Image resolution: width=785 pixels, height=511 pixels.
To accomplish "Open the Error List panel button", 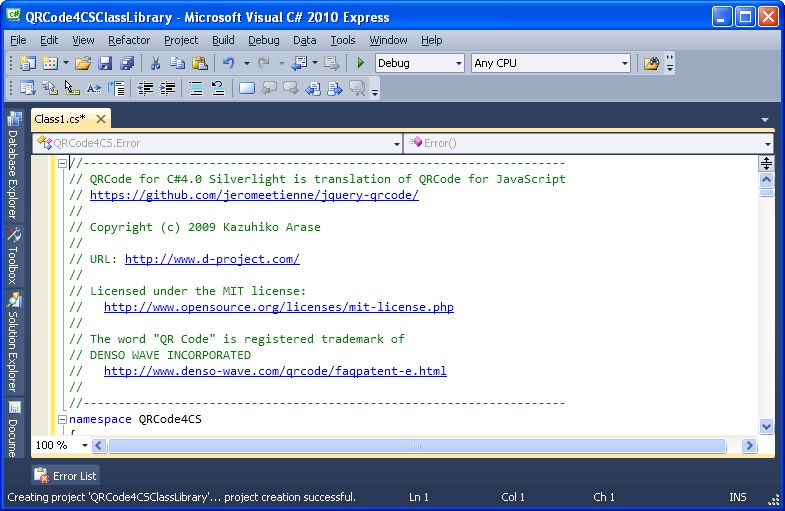I will pyautogui.click(x=66, y=476).
